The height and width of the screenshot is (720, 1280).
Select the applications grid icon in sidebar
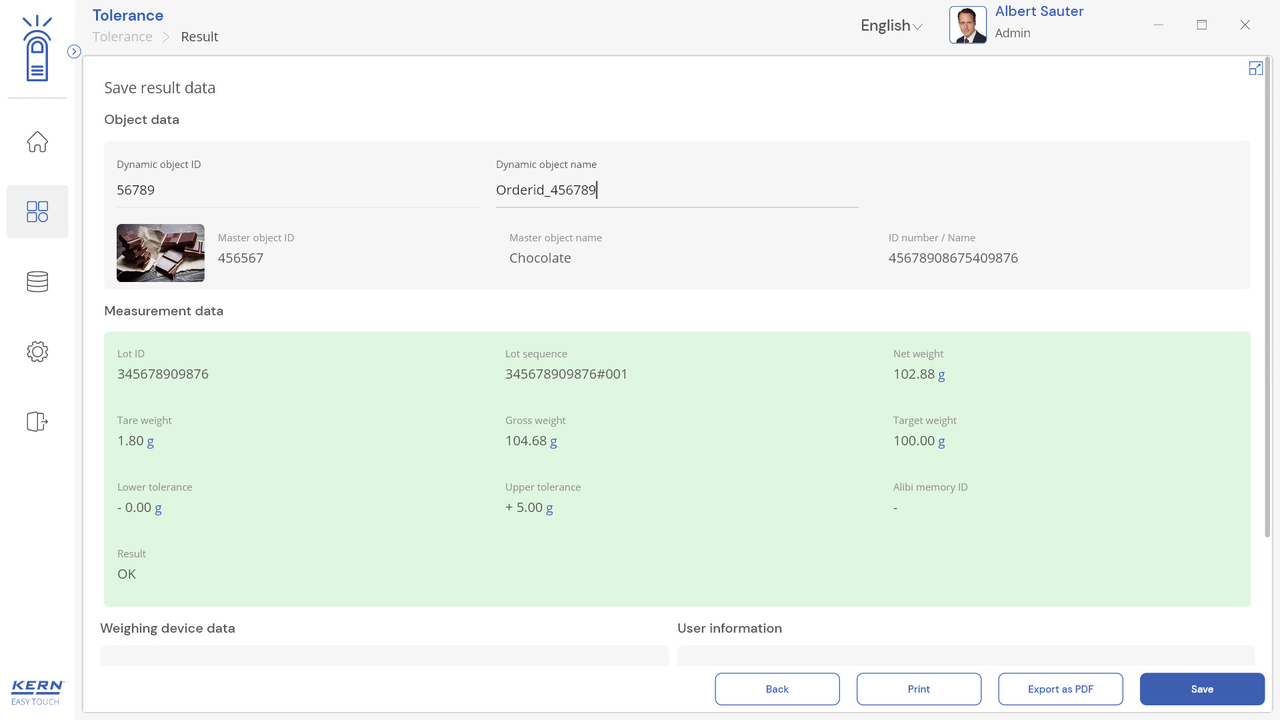[37, 211]
